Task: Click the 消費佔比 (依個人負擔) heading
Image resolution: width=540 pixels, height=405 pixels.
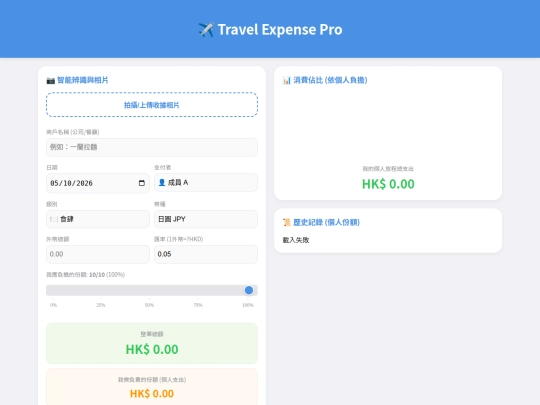Action: click(x=330, y=80)
